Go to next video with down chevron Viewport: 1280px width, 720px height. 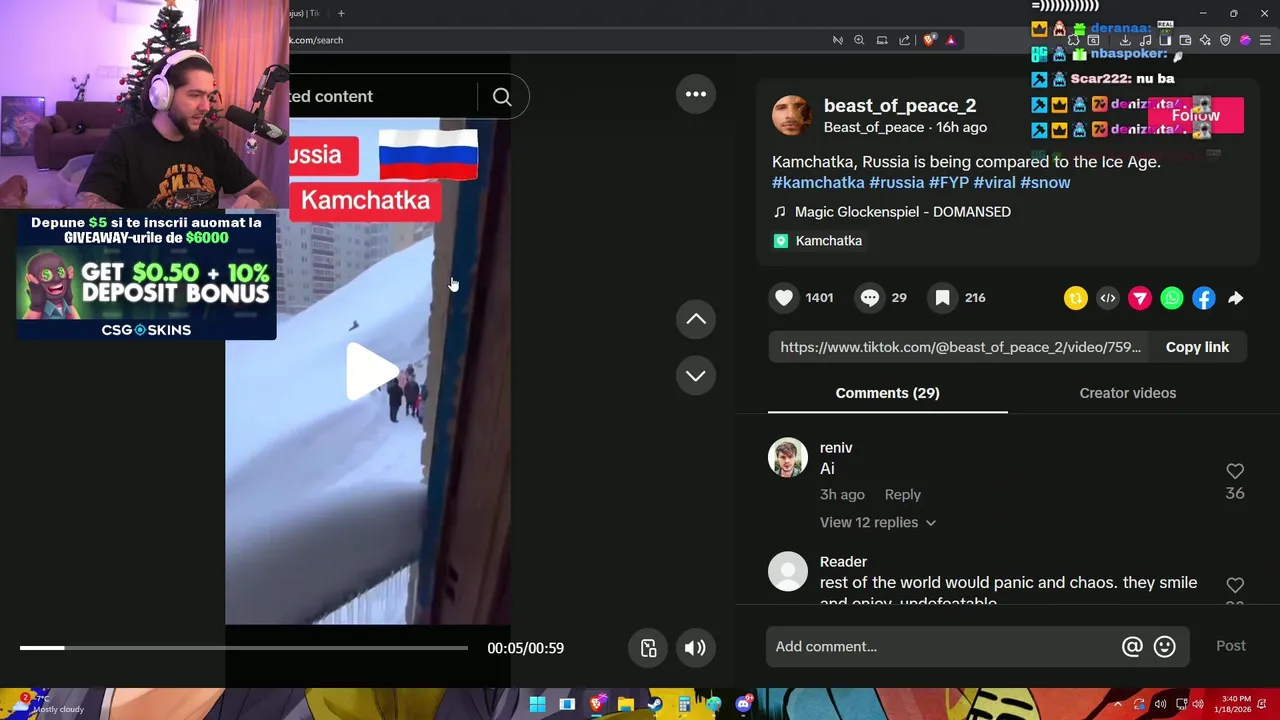coord(696,375)
